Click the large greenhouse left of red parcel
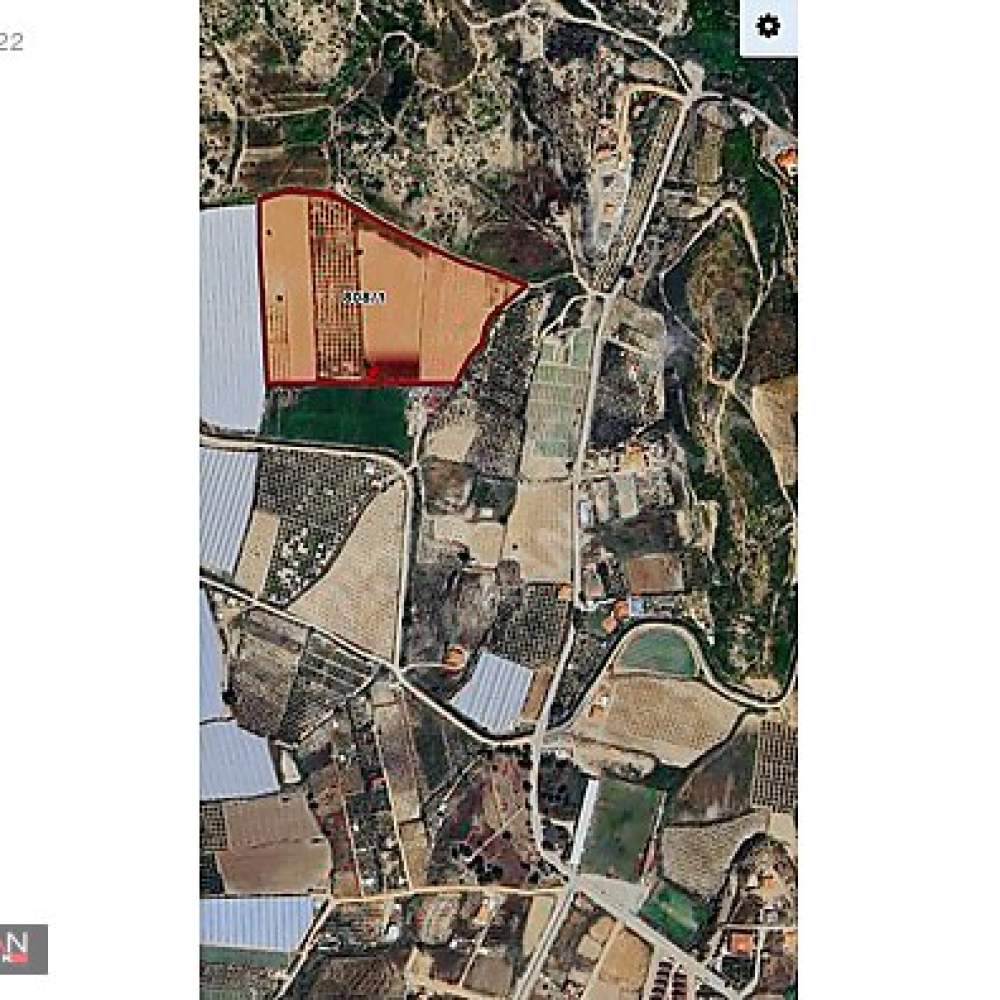 click(231, 318)
